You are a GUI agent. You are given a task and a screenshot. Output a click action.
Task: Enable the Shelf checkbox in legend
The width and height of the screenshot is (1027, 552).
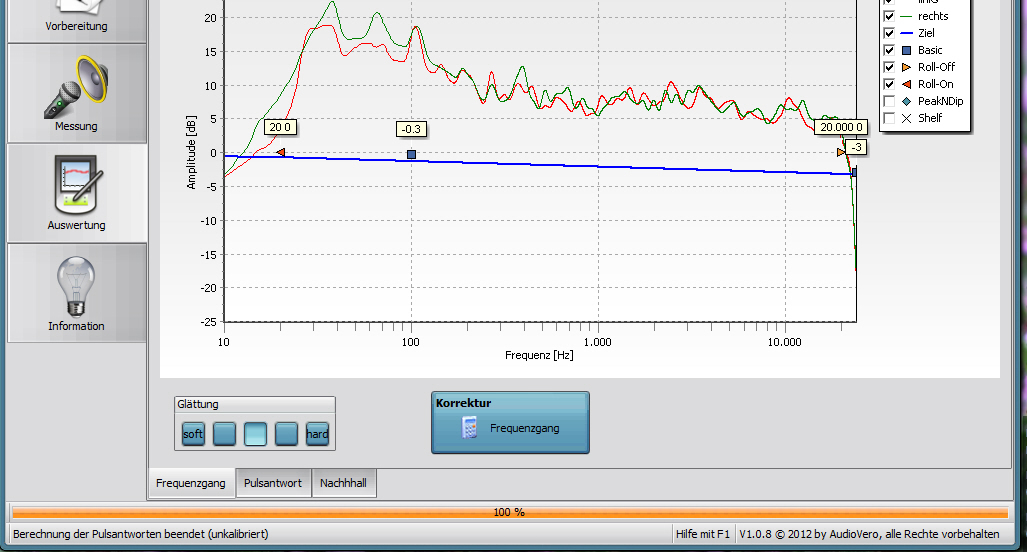click(x=889, y=118)
